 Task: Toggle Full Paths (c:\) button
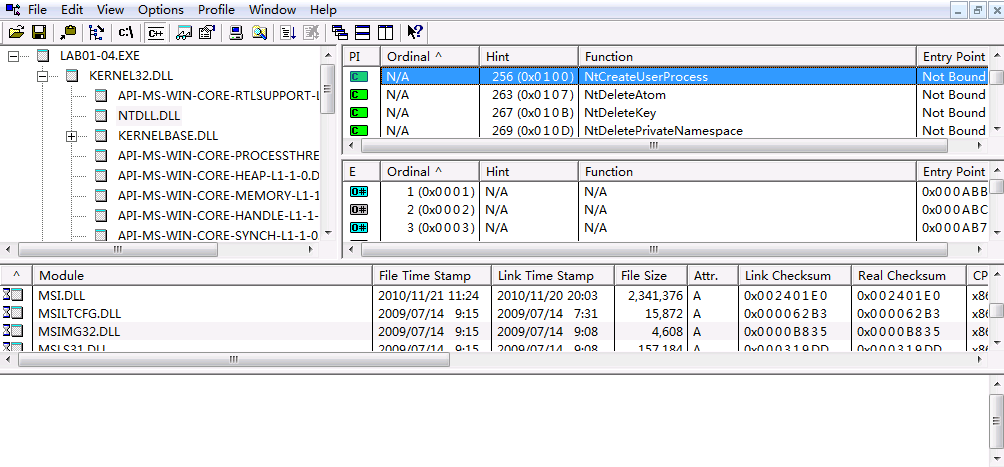(126, 32)
